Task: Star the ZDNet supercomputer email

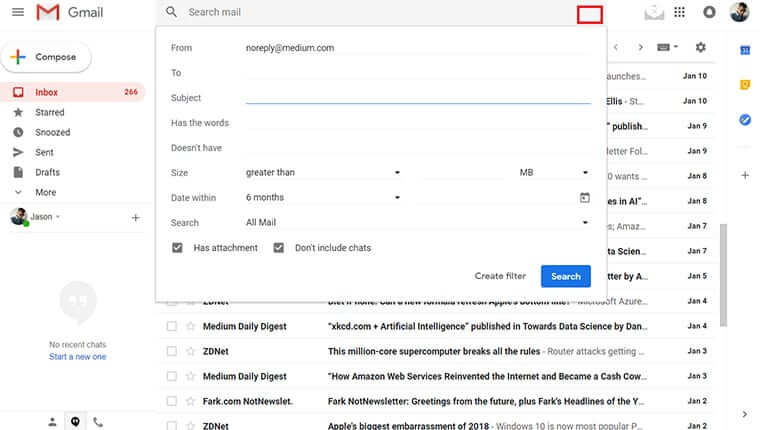Action: (190, 351)
